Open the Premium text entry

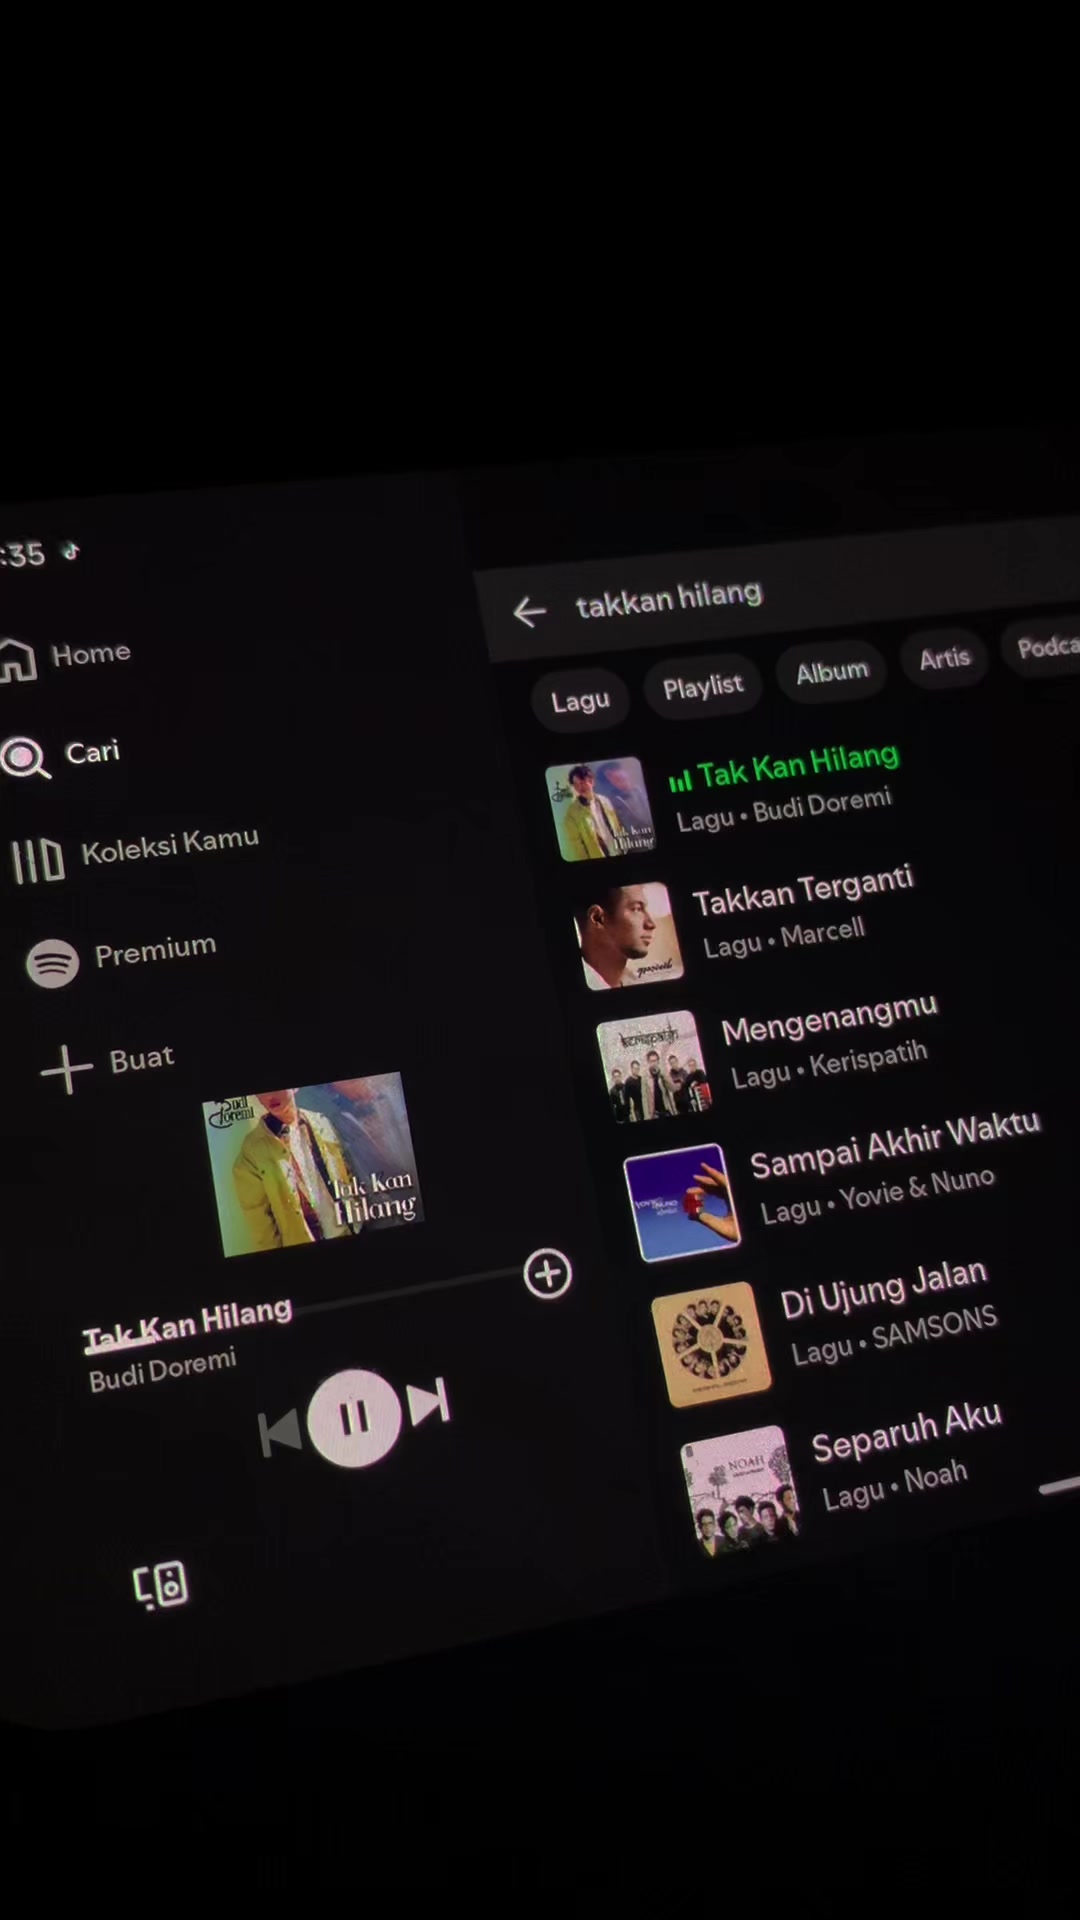tap(155, 950)
